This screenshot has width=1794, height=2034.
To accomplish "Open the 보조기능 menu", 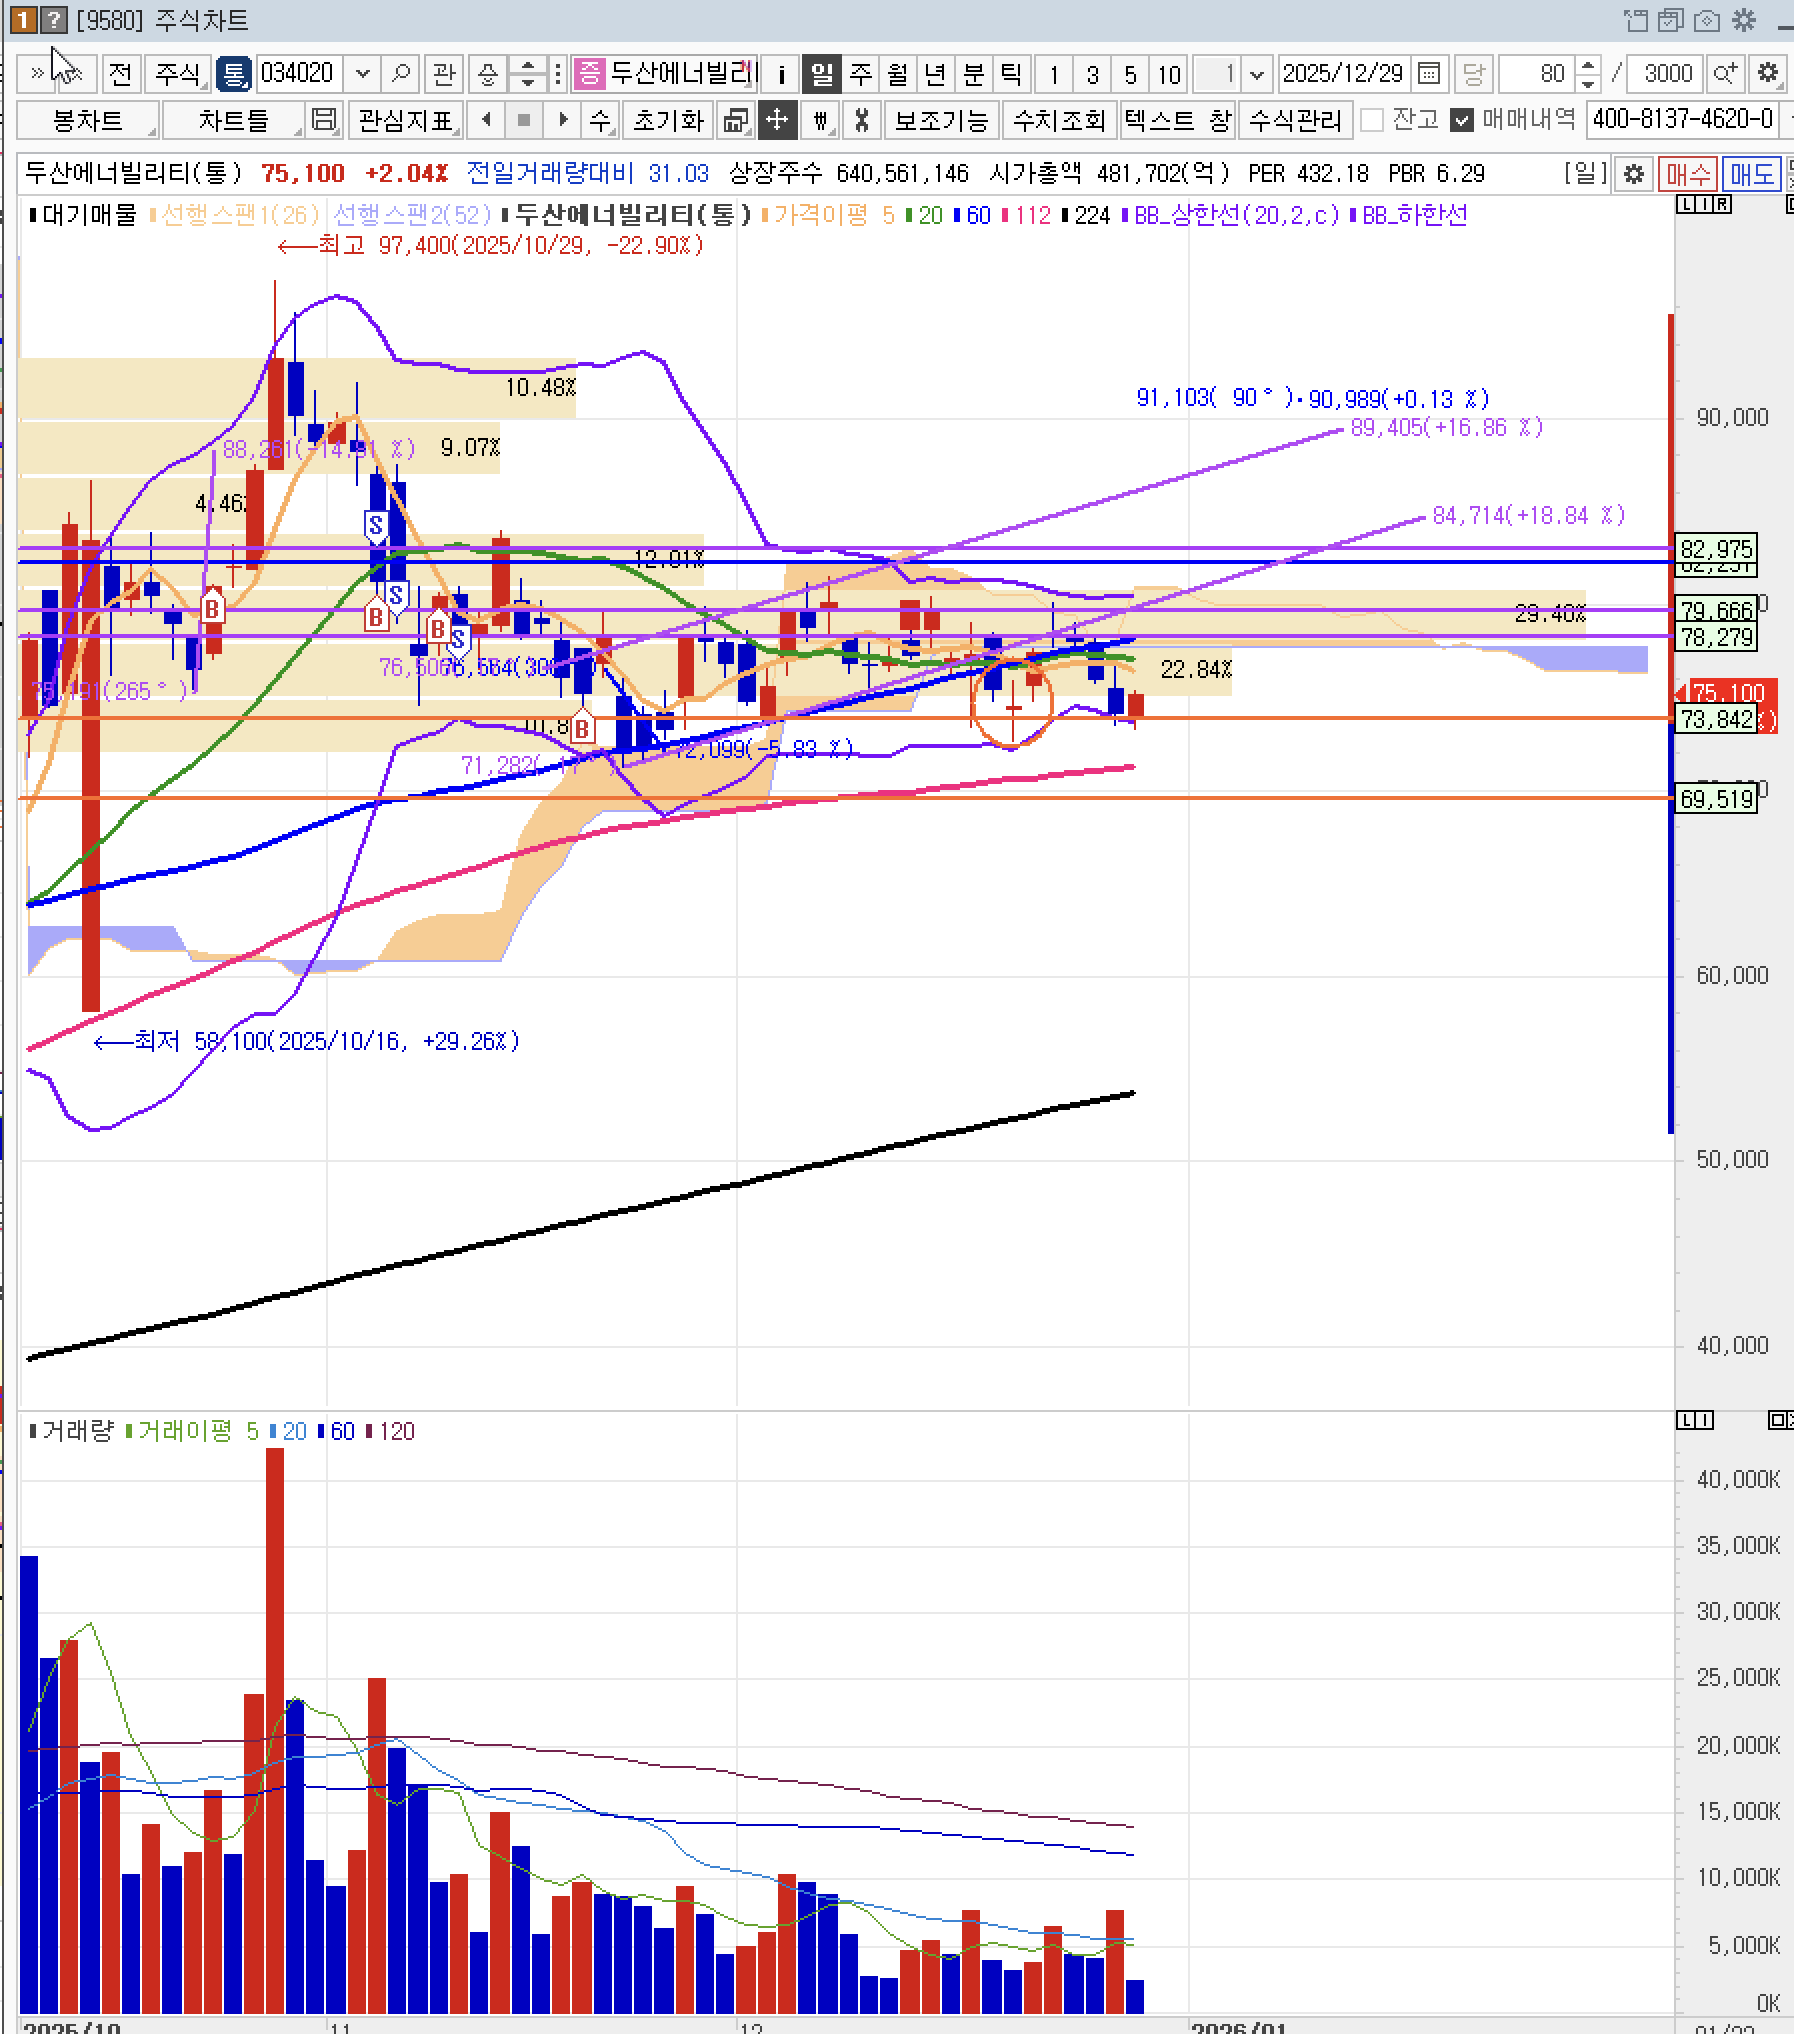I will click(x=940, y=120).
